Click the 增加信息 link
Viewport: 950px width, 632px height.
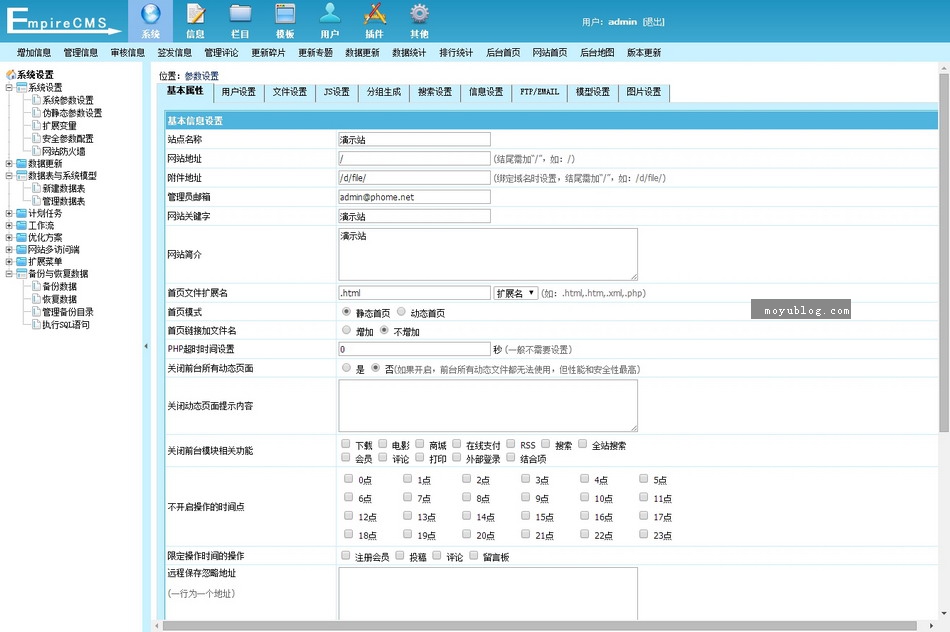(34, 53)
